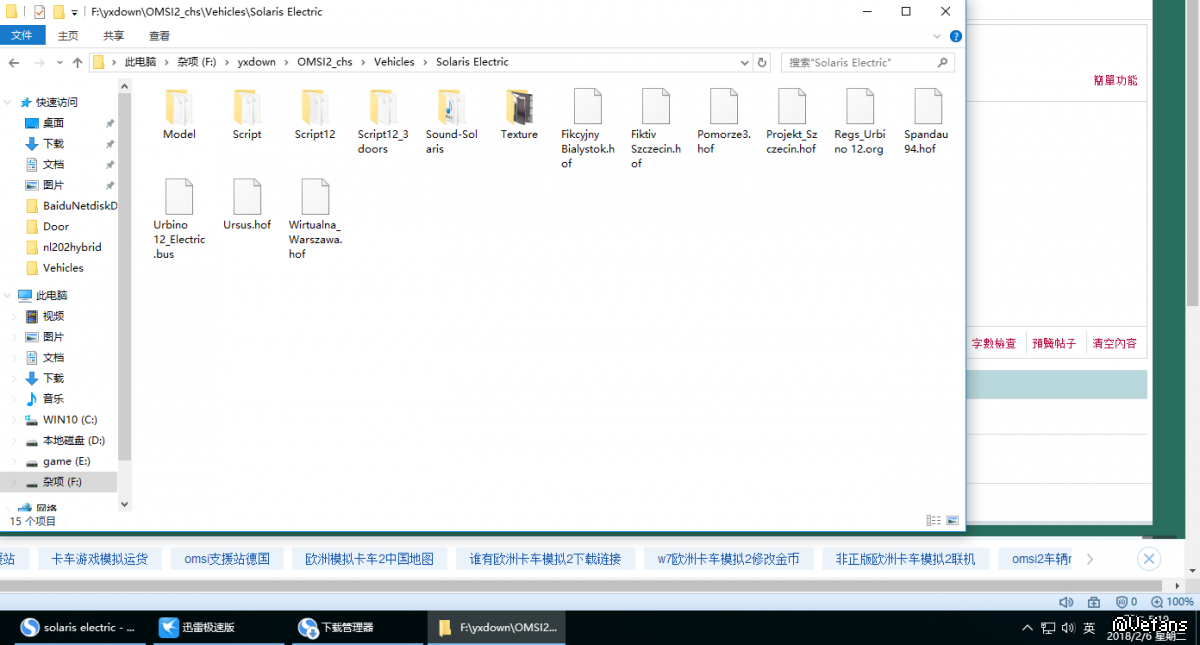Select Fikcyjny Bialystok.hof file
Viewport: 1200px width, 645px height.
(x=587, y=128)
